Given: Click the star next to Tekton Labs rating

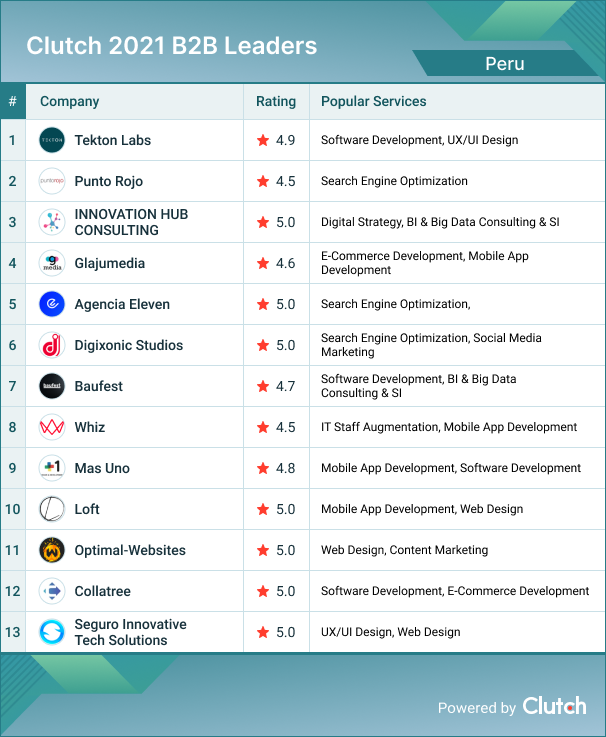Looking at the screenshot, I should [263, 140].
